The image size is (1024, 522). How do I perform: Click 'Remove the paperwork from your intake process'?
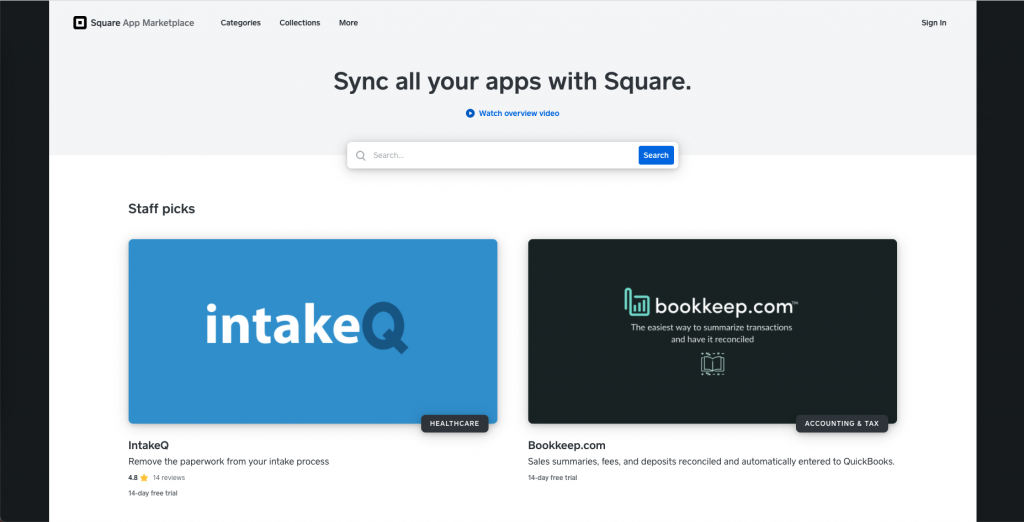229,461
